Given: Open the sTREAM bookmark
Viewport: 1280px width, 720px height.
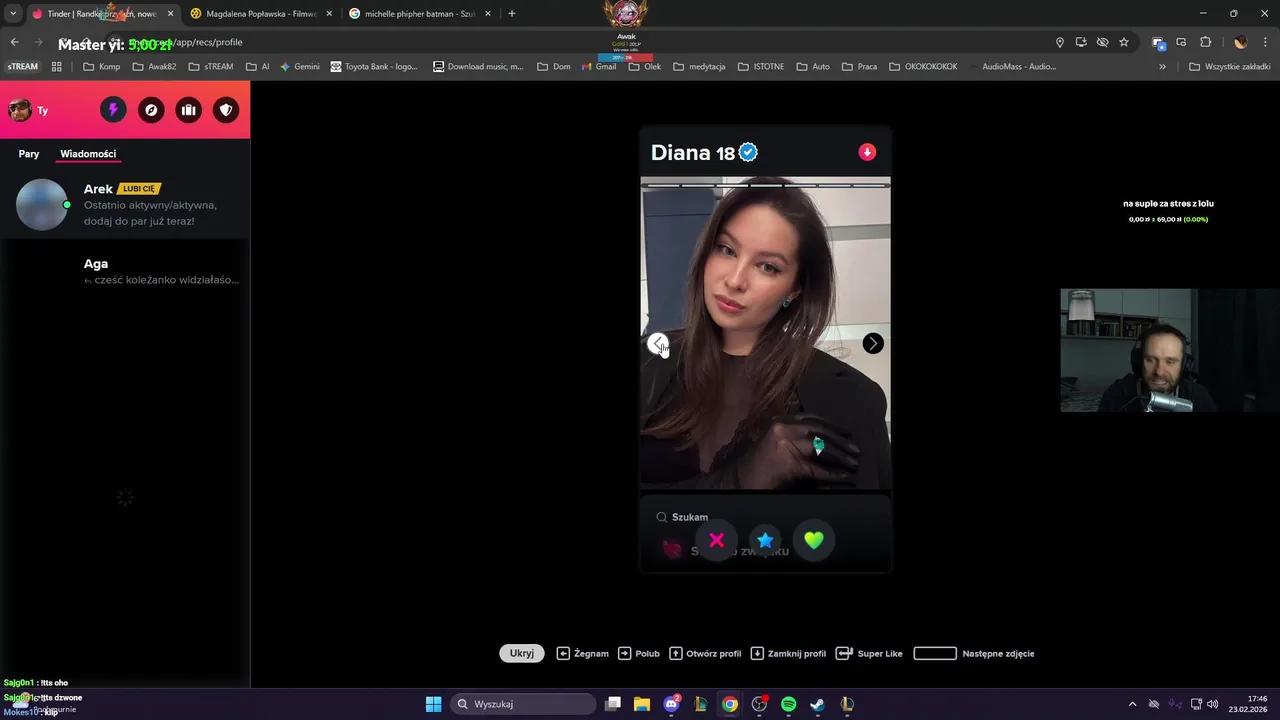Looking at the screenshot, I should click(x=22, y=67).
